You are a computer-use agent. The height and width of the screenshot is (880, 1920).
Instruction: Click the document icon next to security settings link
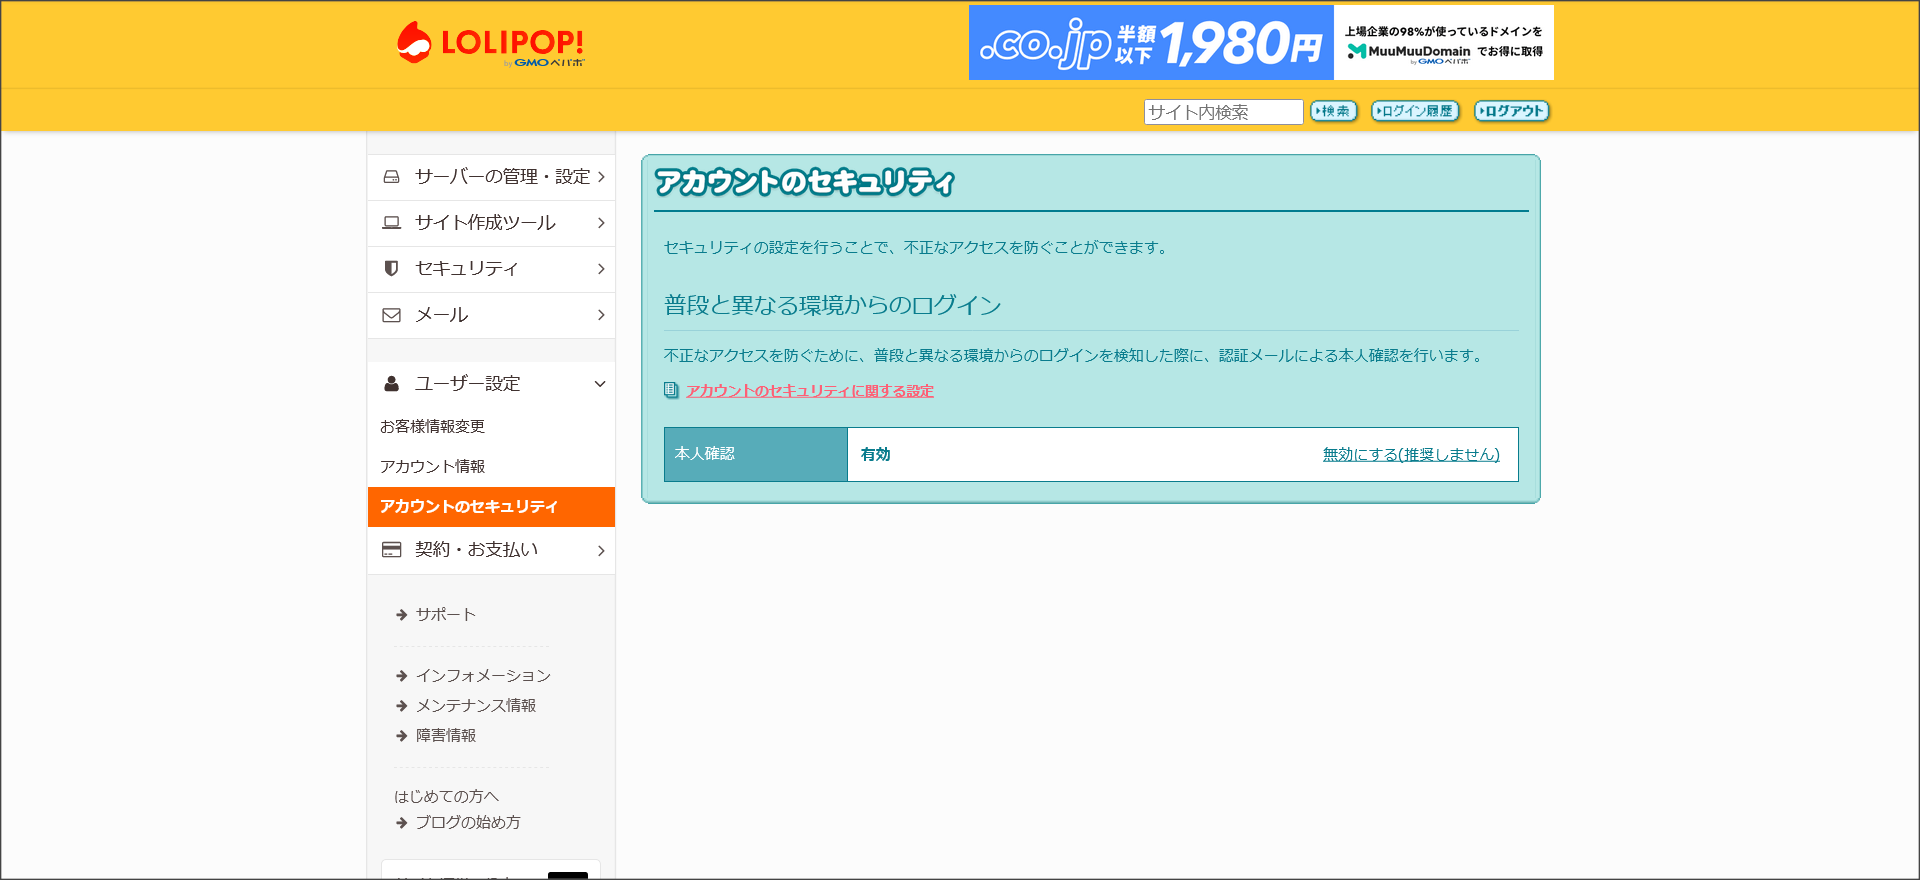pyautogui.click(x=671, y=390)
